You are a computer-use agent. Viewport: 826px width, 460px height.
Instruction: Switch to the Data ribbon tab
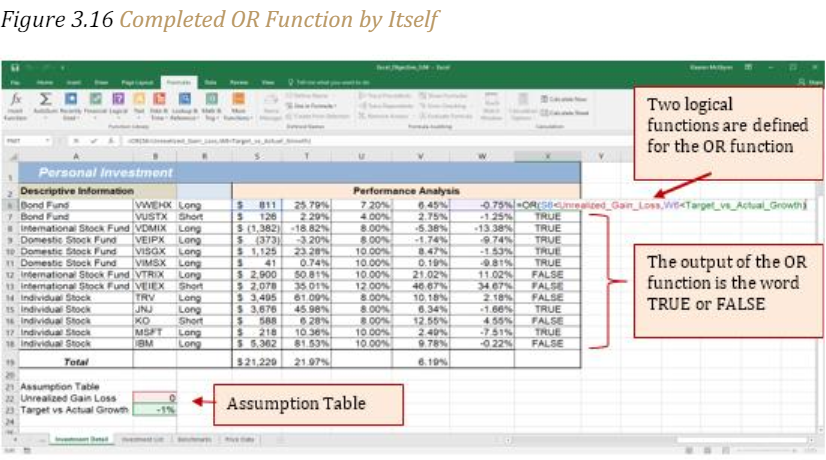tap(210, 82)
